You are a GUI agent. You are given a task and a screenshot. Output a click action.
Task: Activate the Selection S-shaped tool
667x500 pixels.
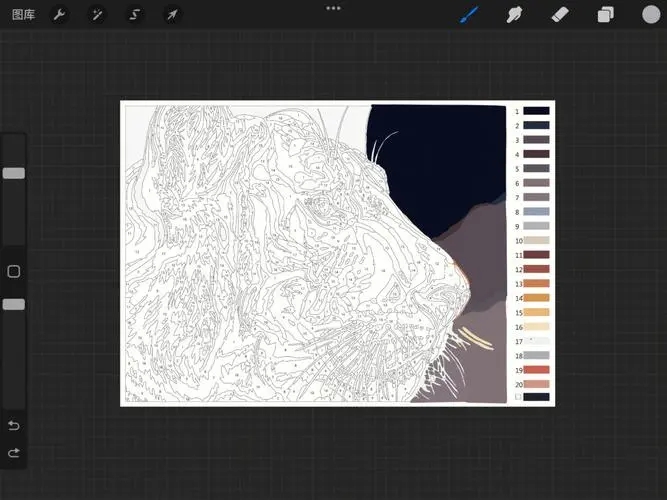point(134,14)
